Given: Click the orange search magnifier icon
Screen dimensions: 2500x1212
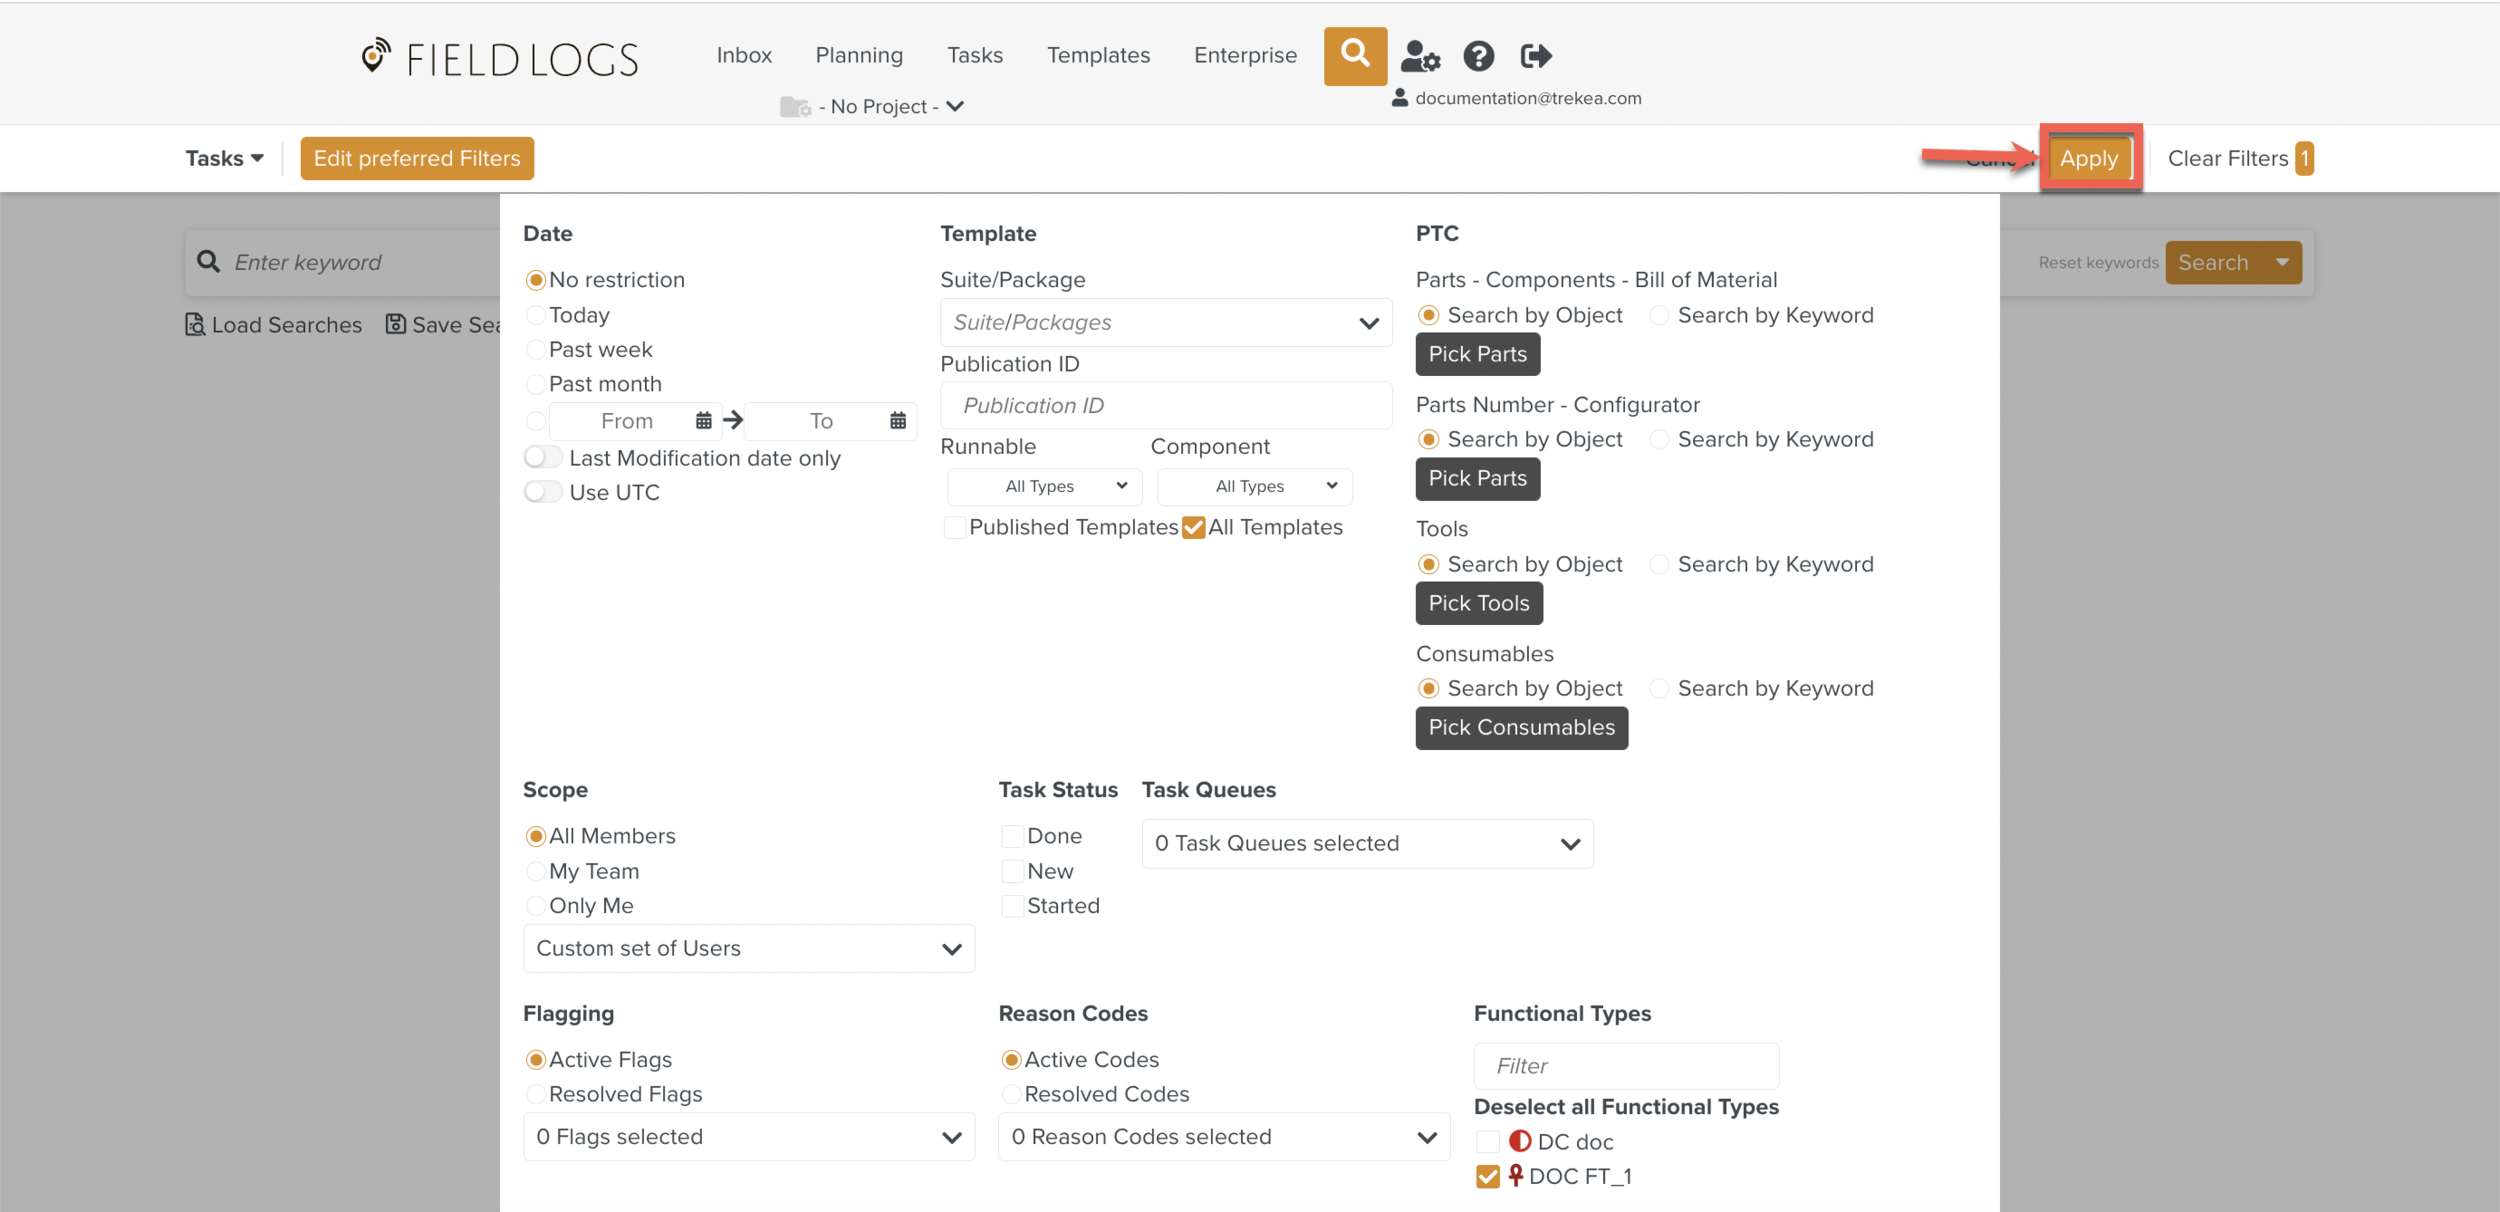Looking at the screenshot, I should click(x=1354, y=55).
